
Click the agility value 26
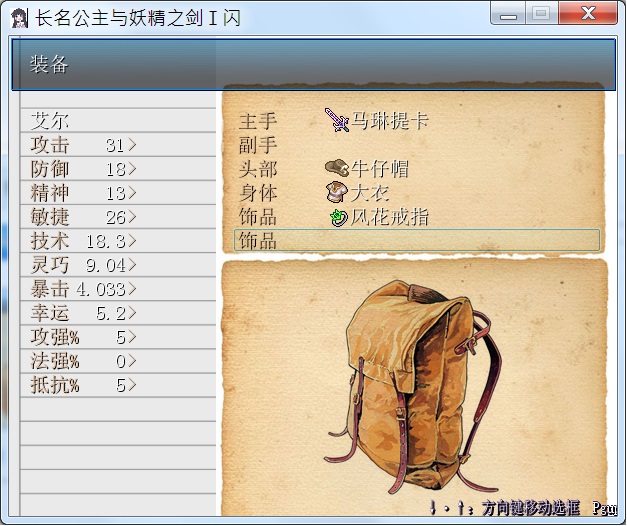pos(116,218)
